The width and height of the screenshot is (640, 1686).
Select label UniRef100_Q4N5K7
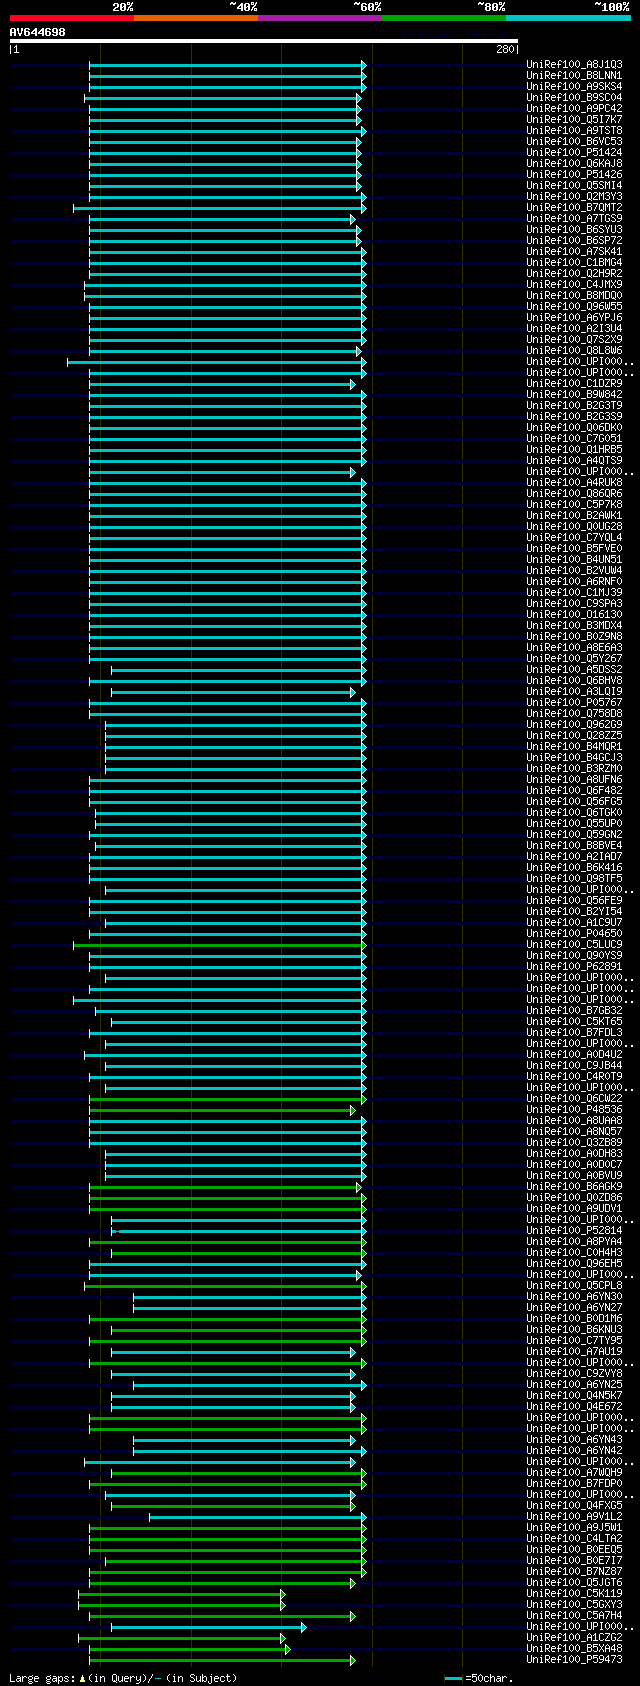tap(574, 1396)
